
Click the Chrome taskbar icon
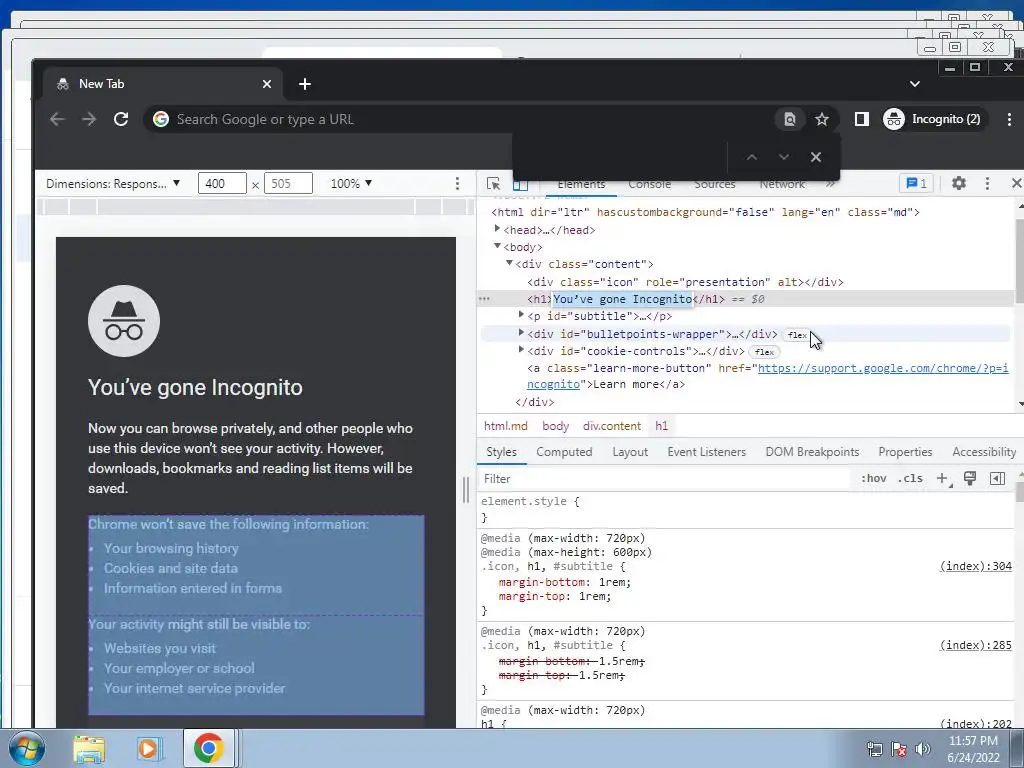click(x=208, y=748)
